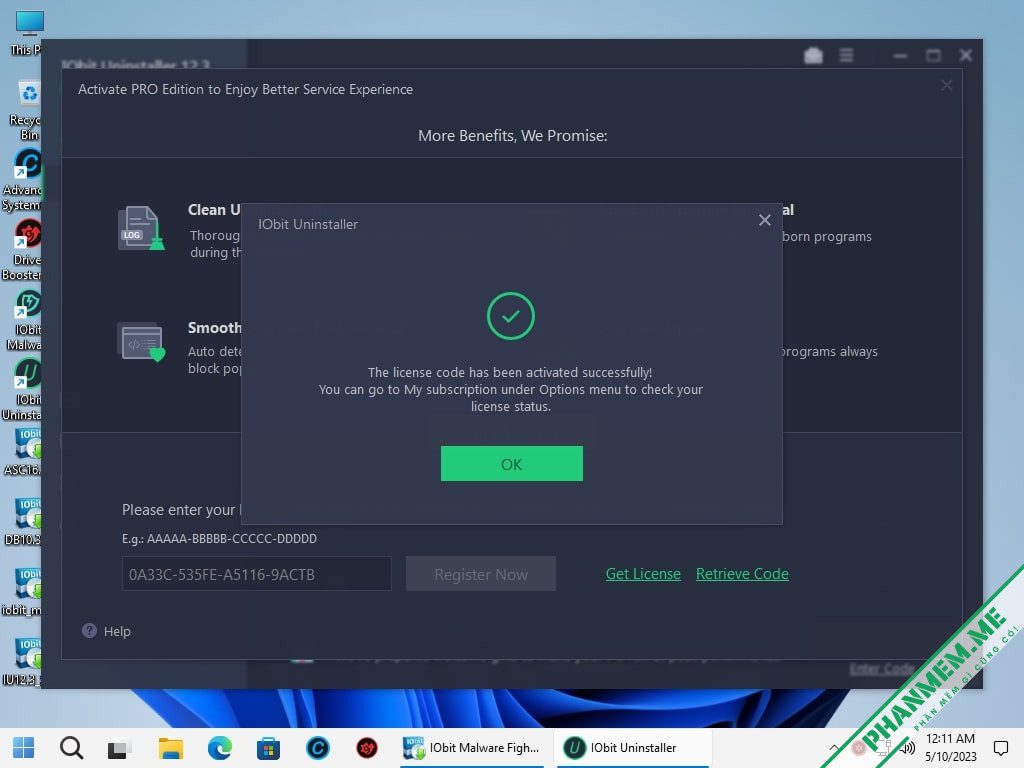Close the Activate PRO Edition window
The image size is (1024, 768).
coord(946,86)
